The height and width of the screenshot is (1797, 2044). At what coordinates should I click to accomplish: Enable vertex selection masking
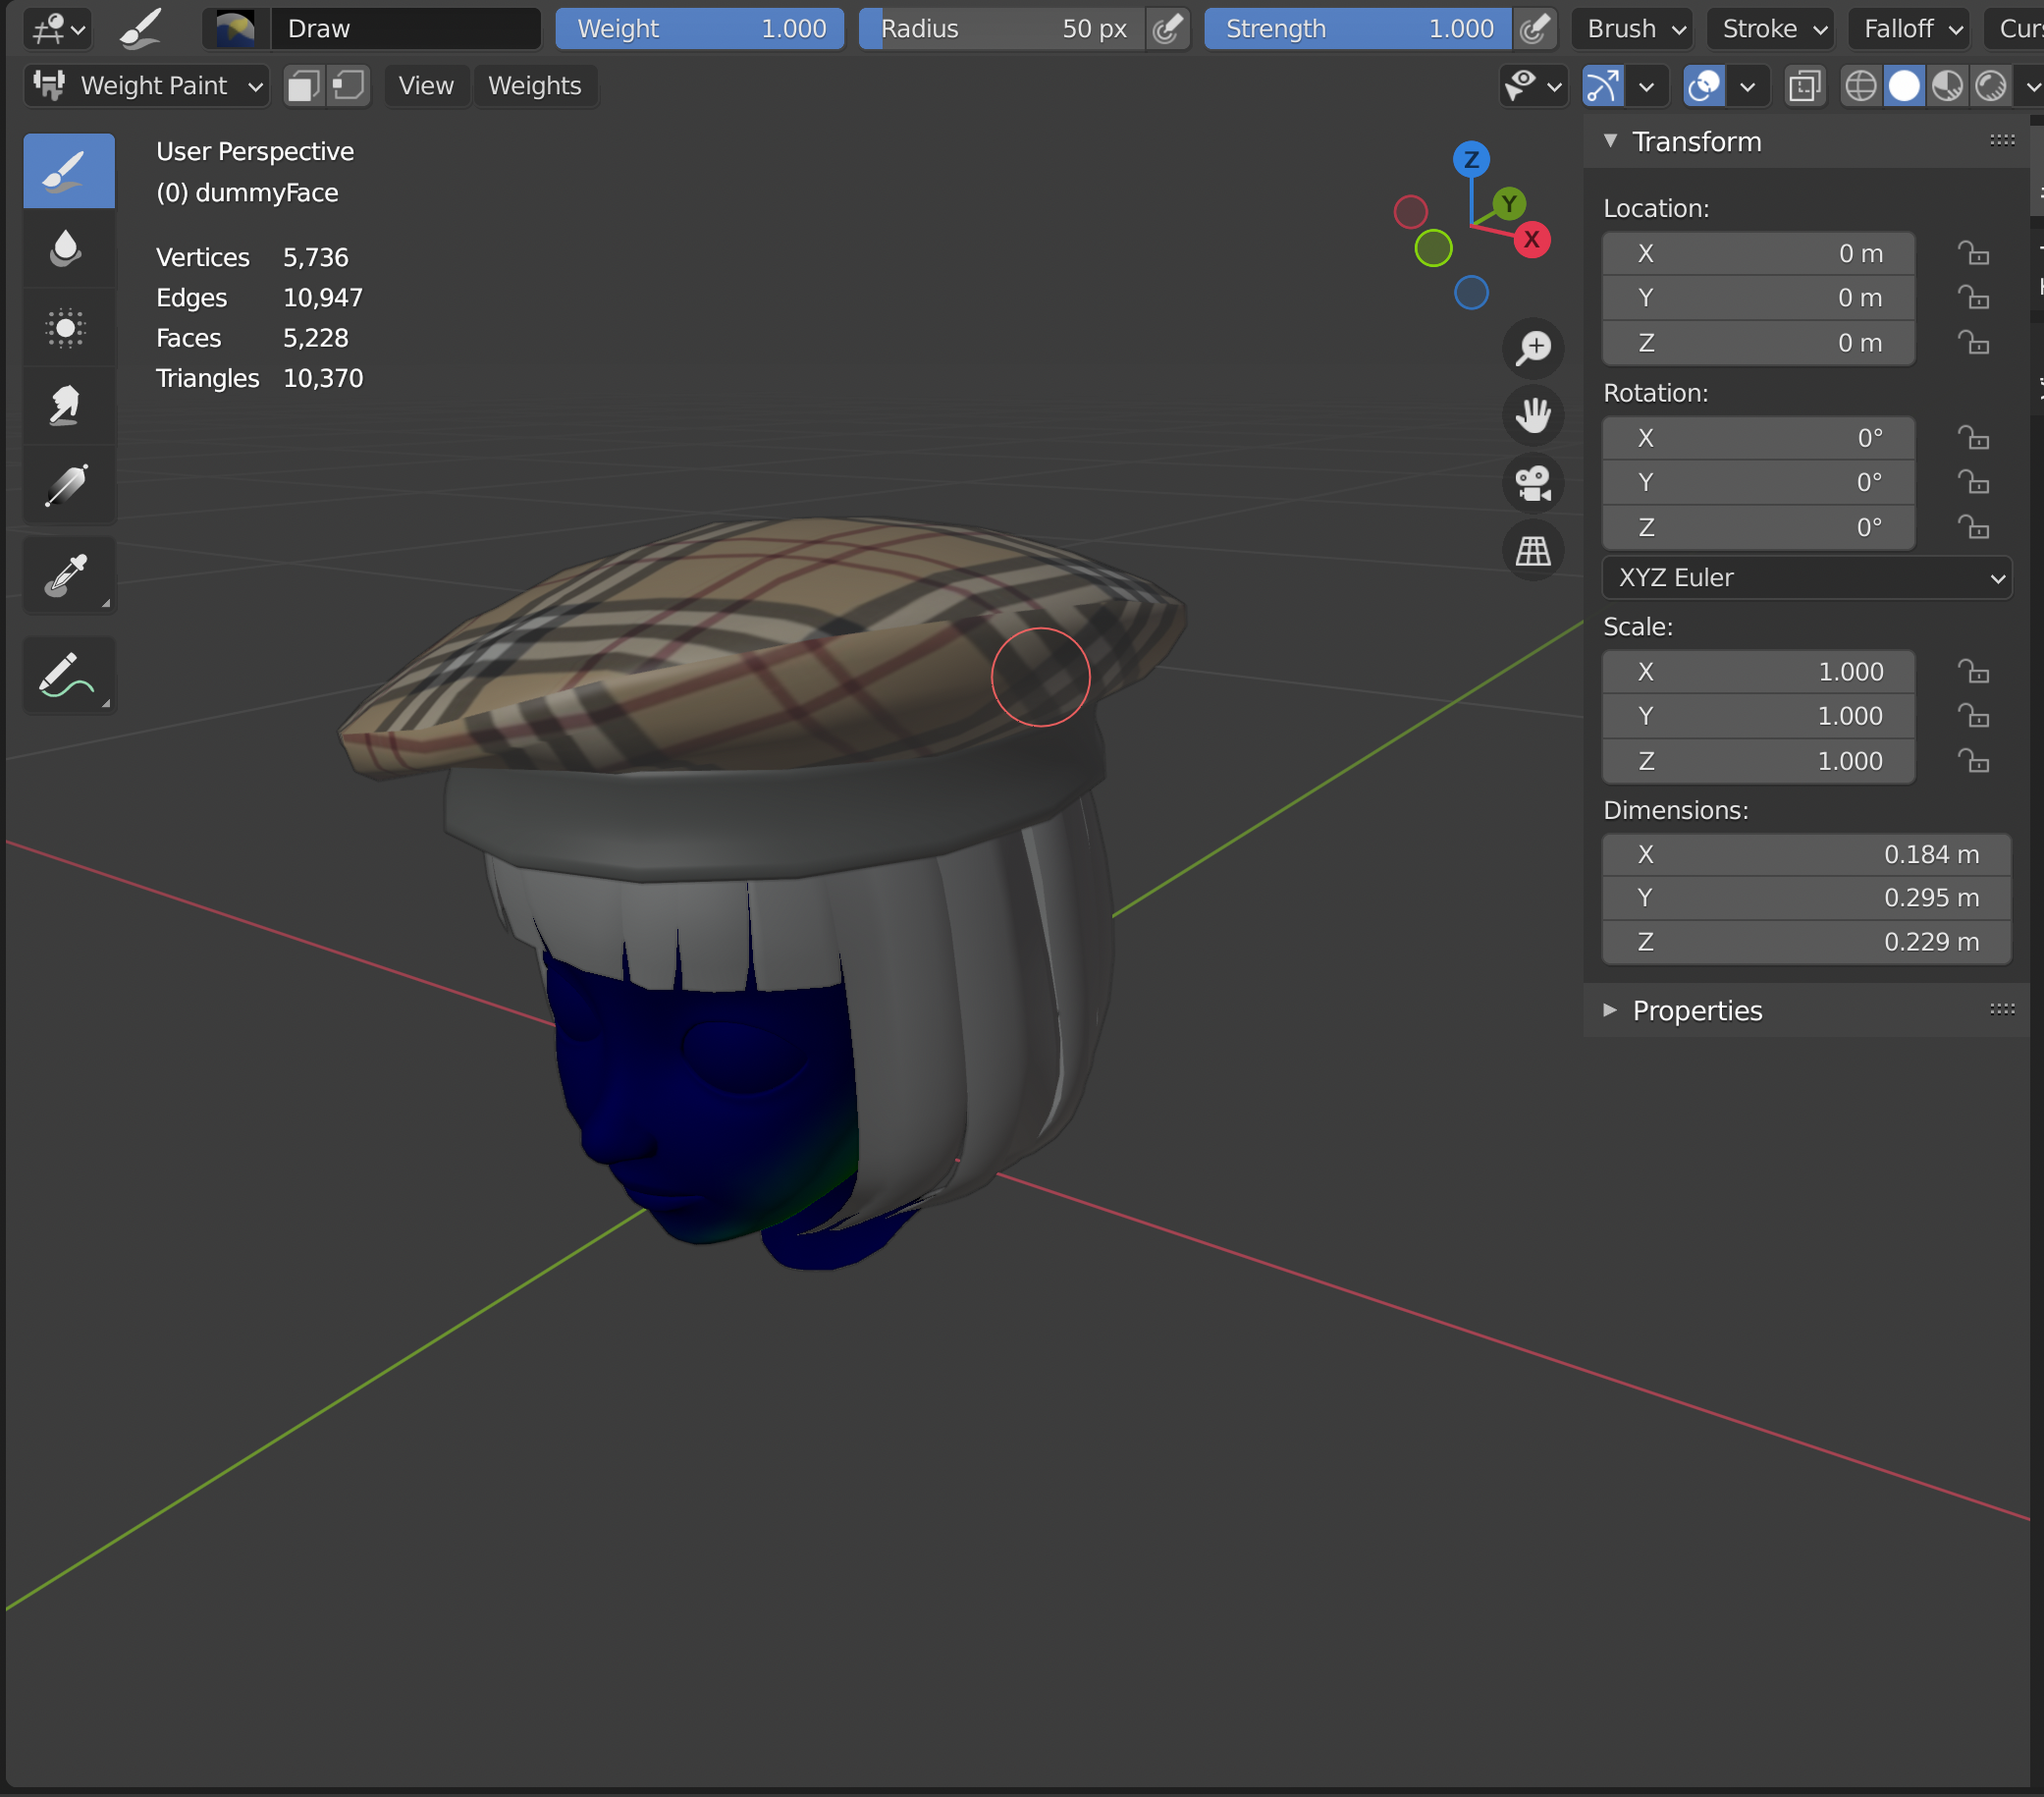348,86
